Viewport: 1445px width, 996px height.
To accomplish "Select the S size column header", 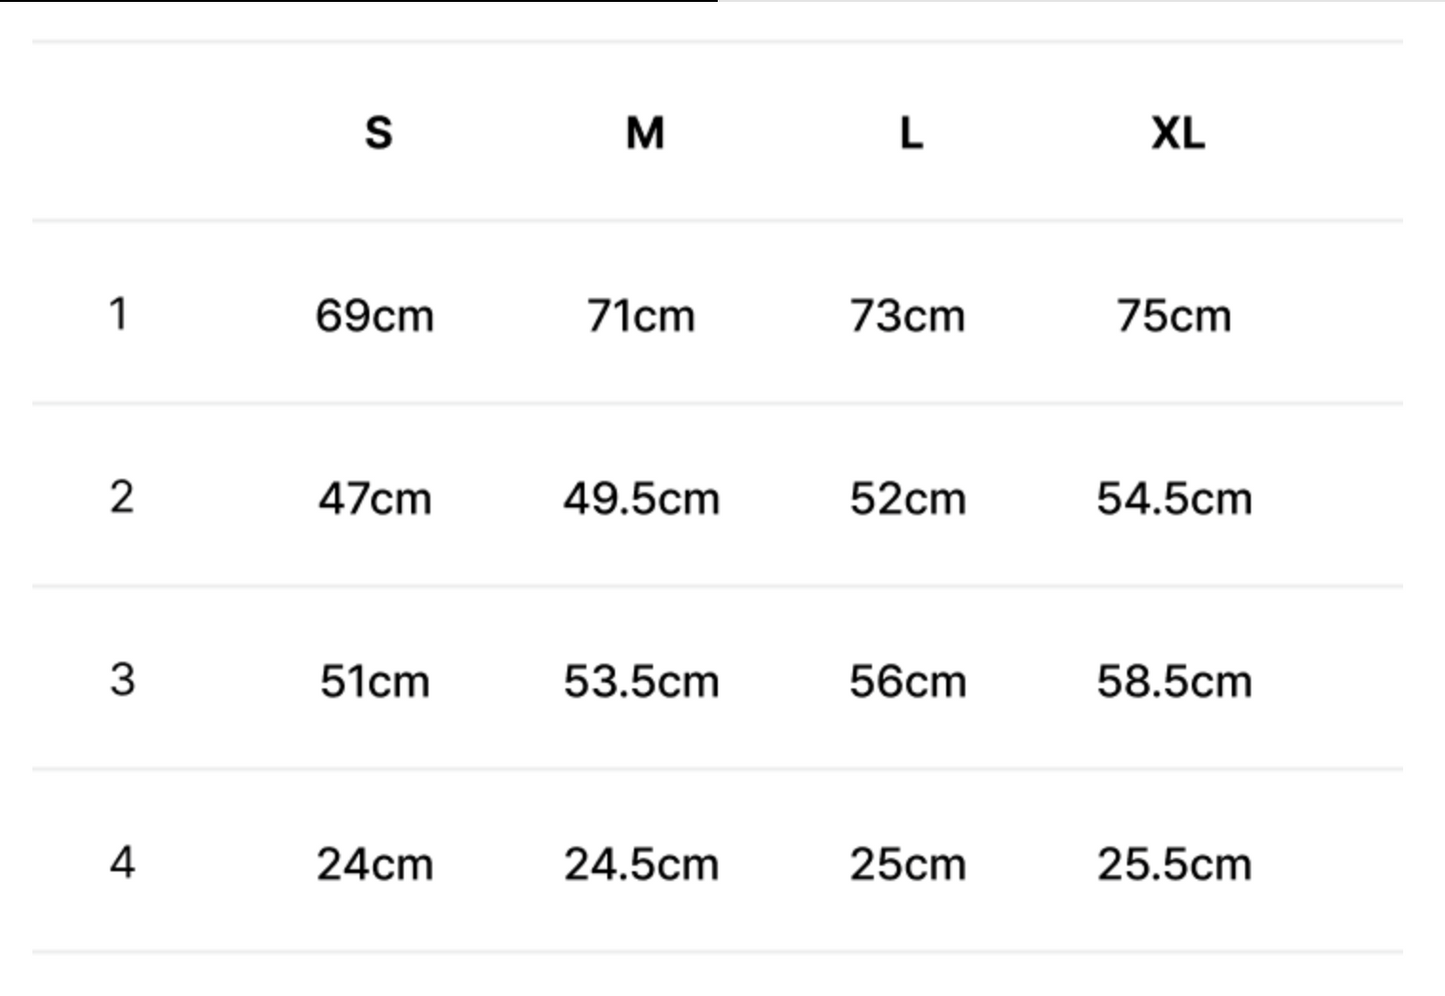I will 378,132.
